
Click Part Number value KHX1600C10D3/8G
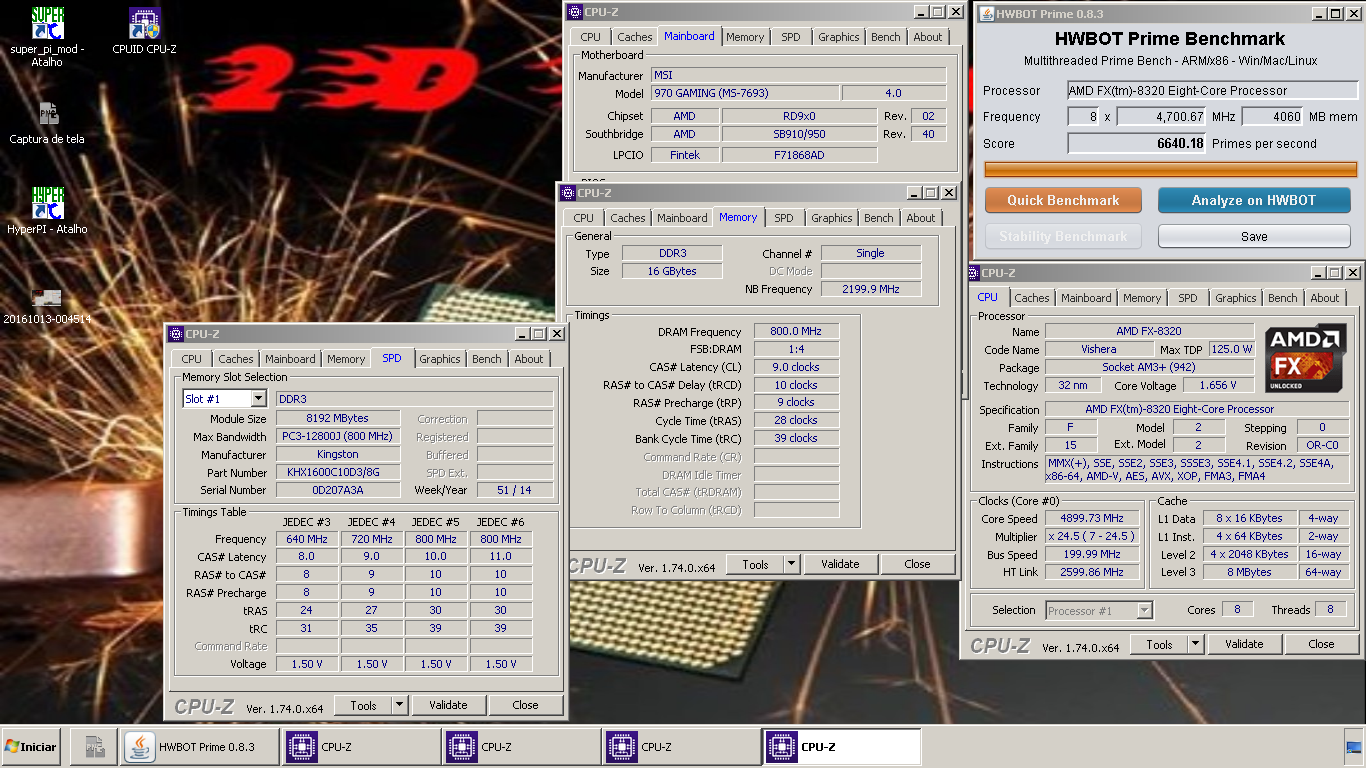pyautogui.click(x=338, y=472)
